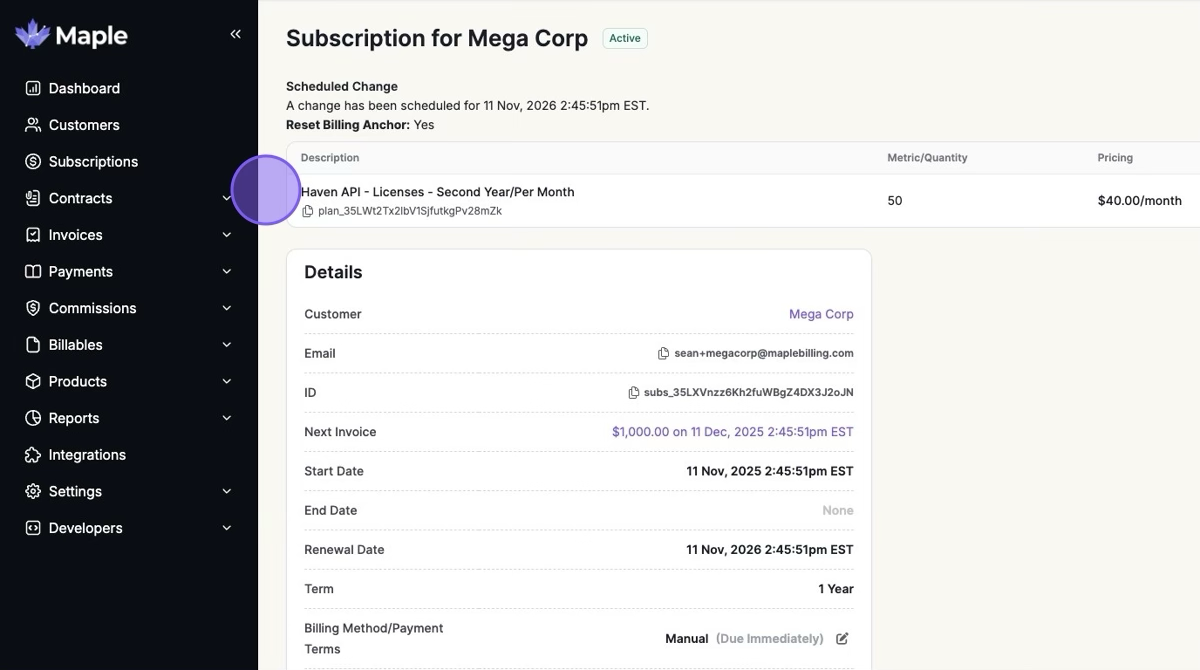
Task: Collapse the sidebar with the double-chevron icon
Action: (x=235, y=34)
